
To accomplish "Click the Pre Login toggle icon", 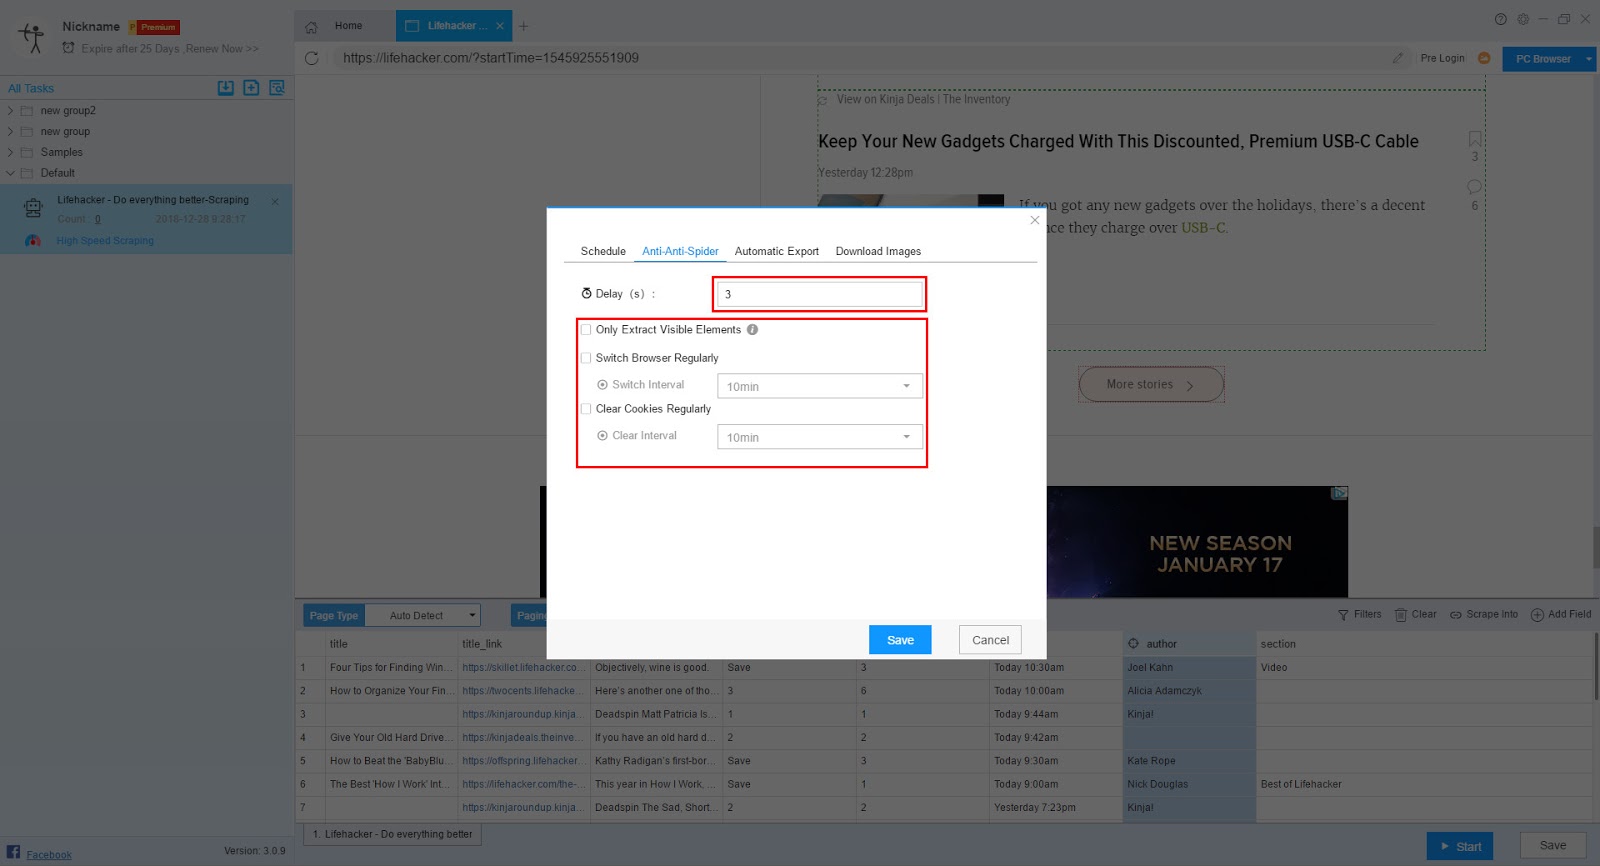I will point(1484,58).
